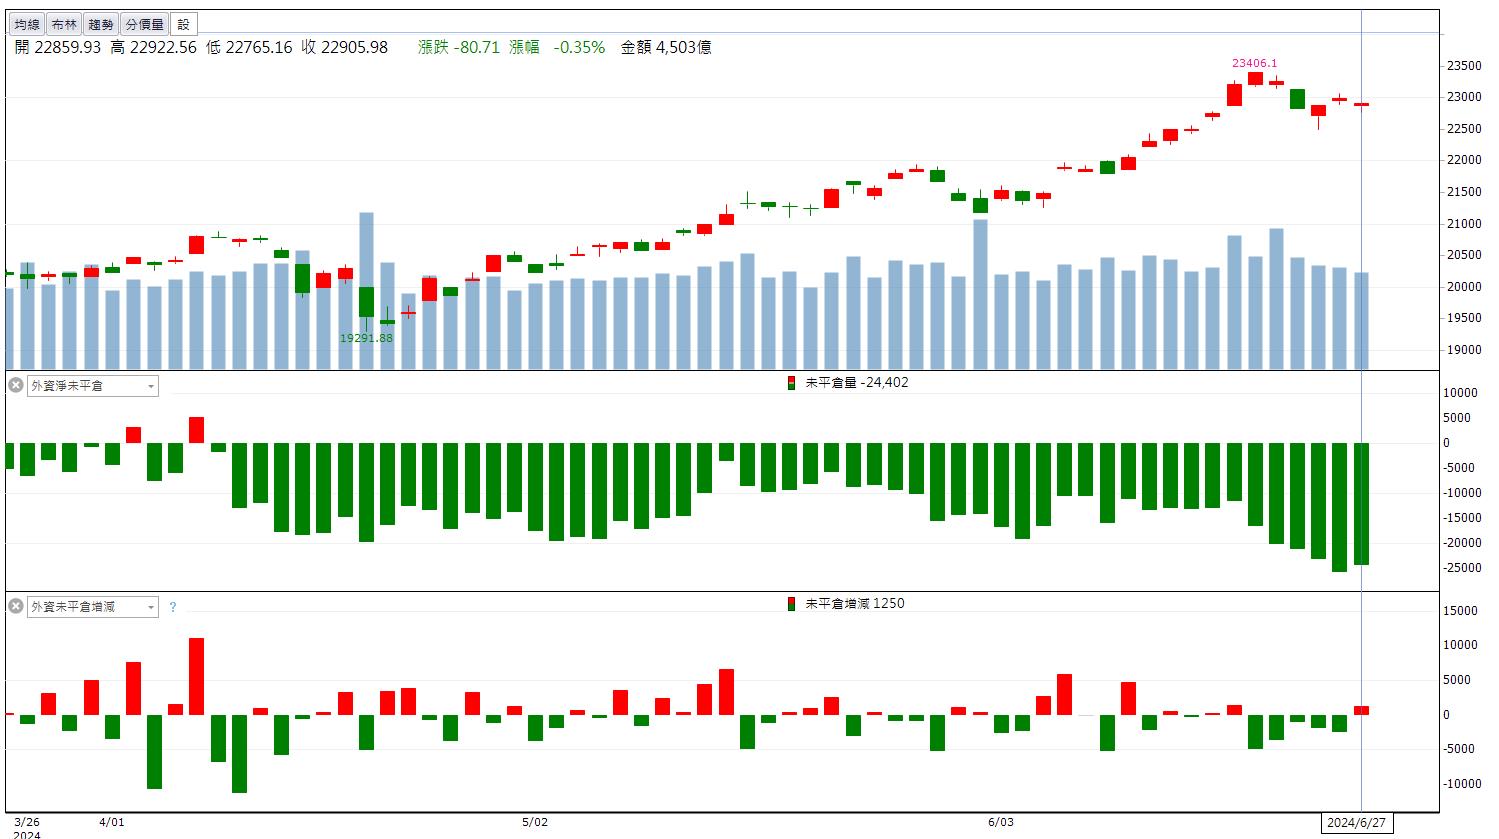Click the 高 22922.56 high price
The width and height of the screenshot is (1499, 839).
pos(153,47)
